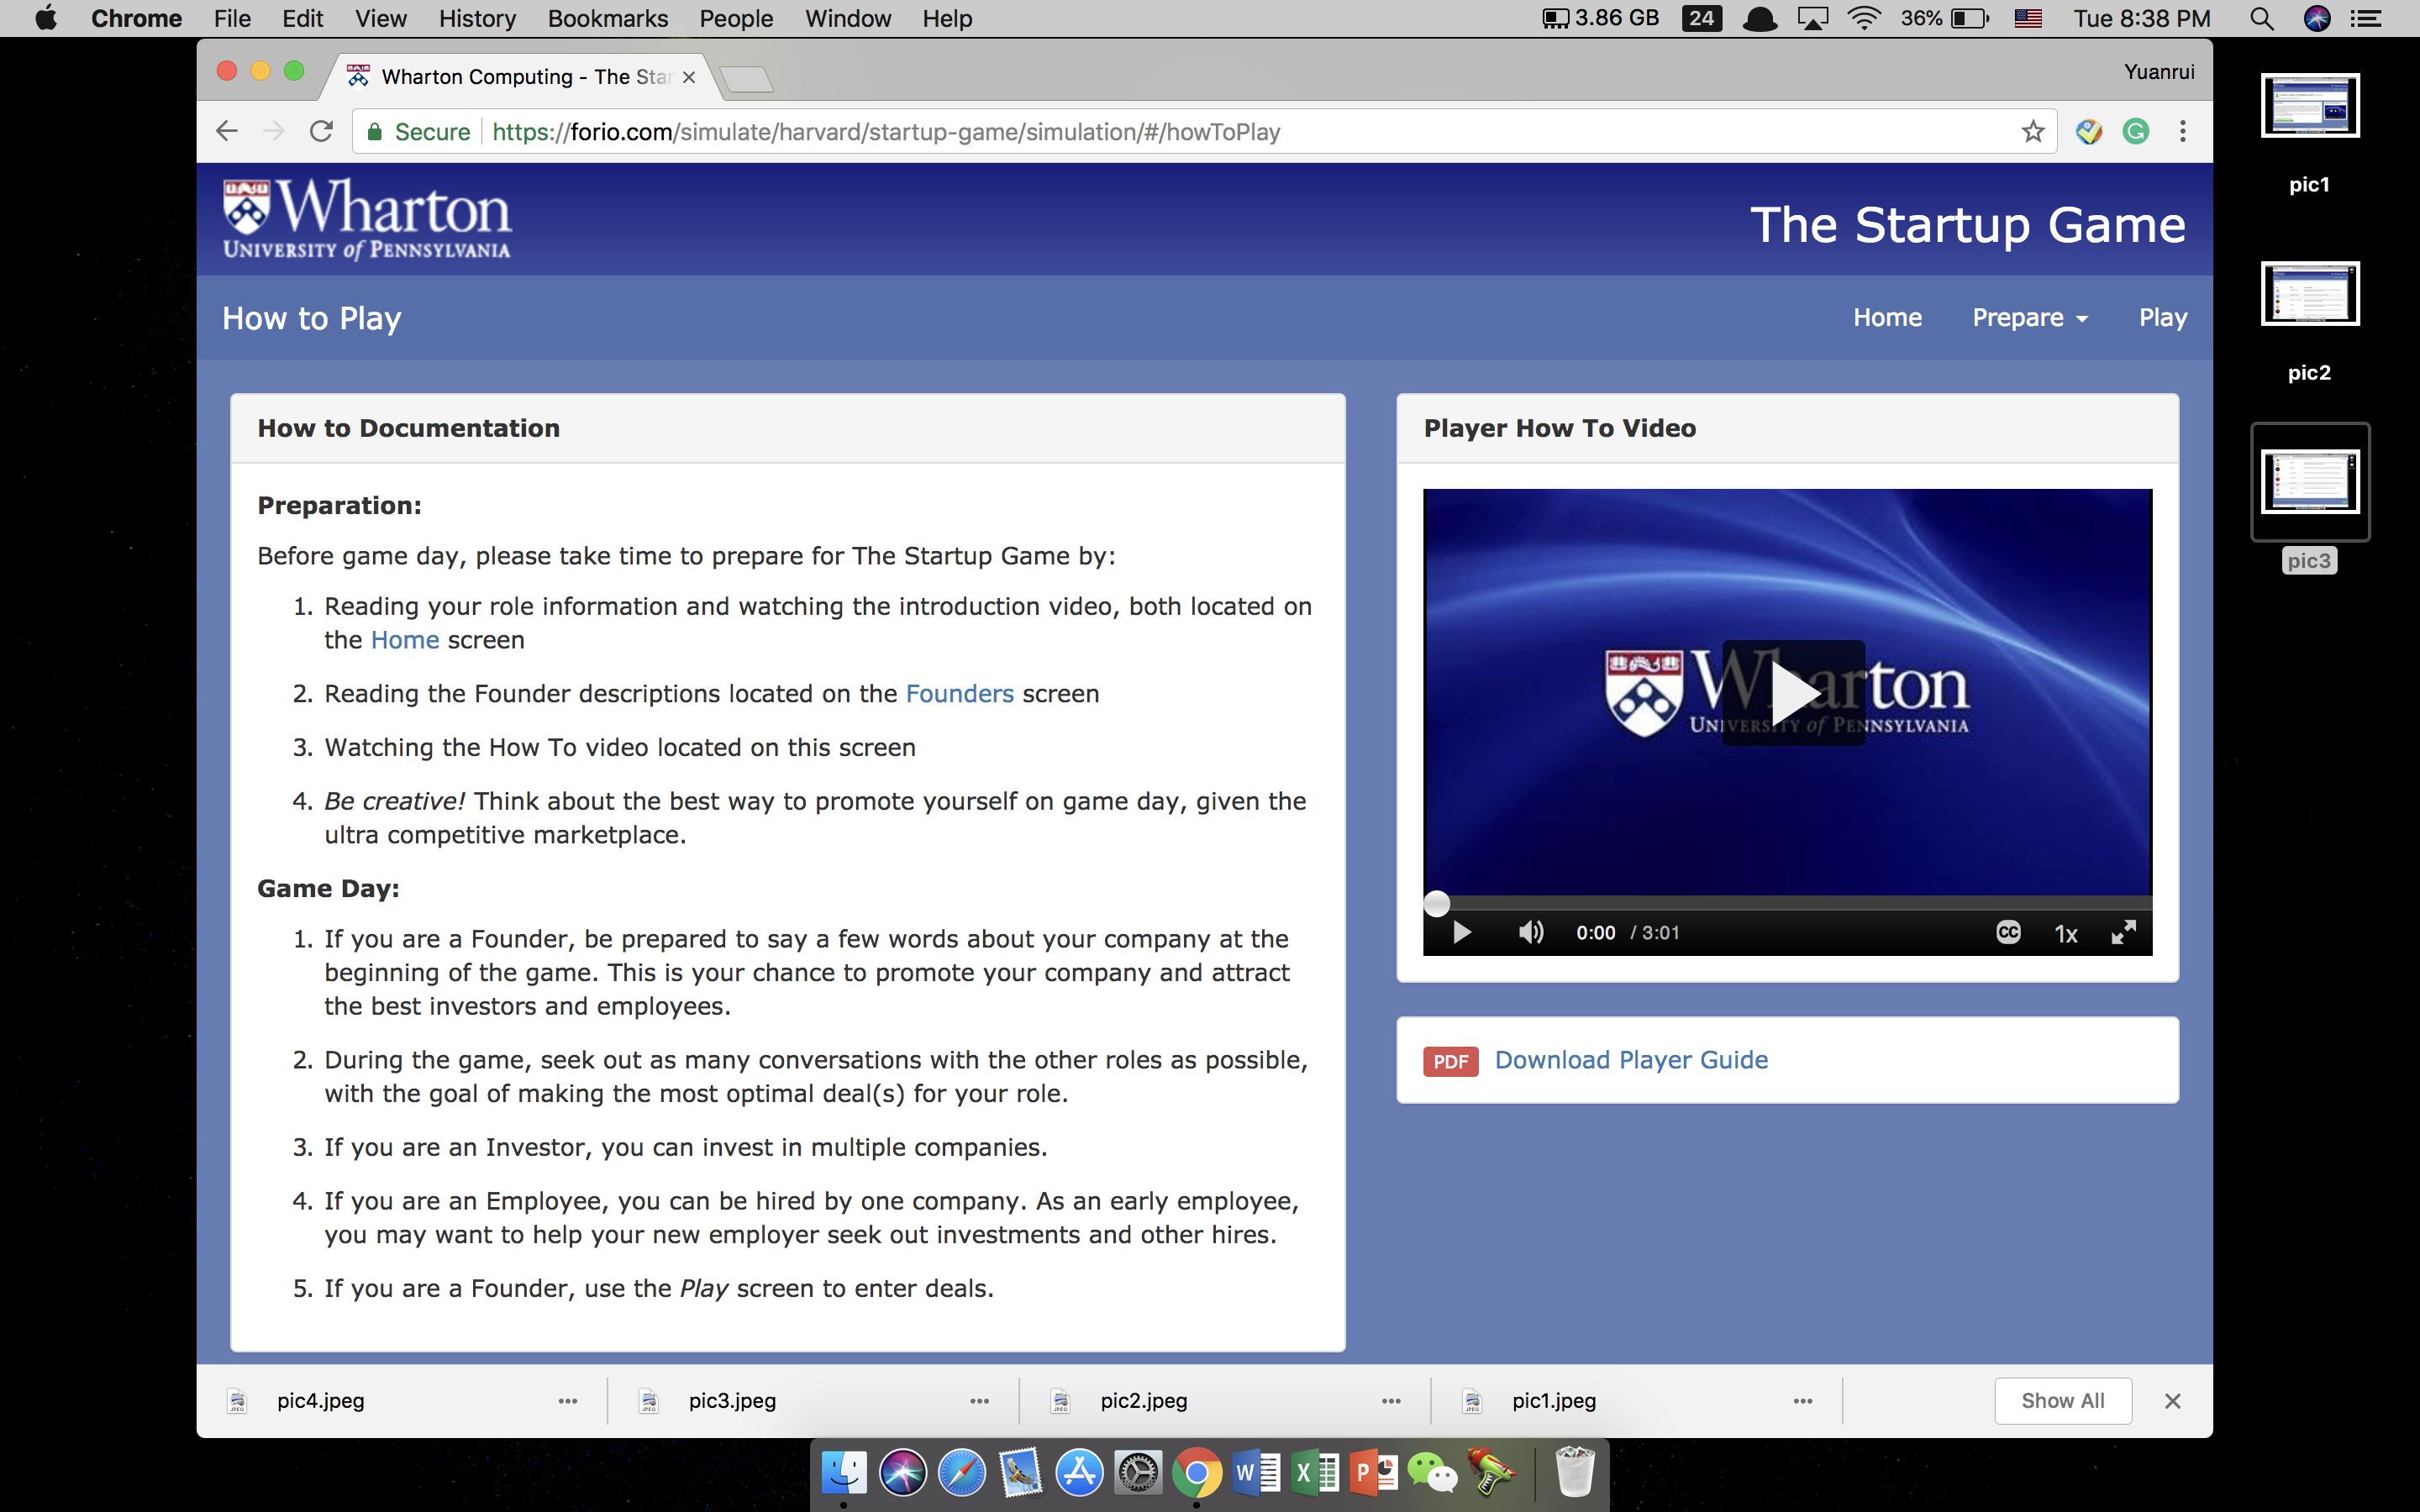This screenshot has height=1512, width=2420.
Task: Open the options menu for pic4.jpeg download
Action: [568, 1401]
